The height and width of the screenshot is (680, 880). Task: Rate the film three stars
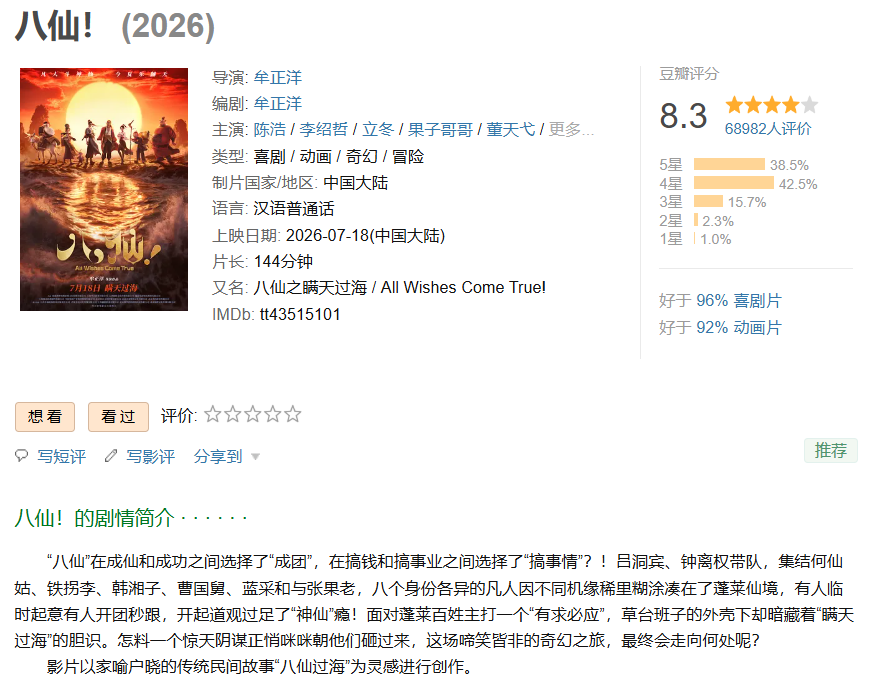(x=253, y=415)
